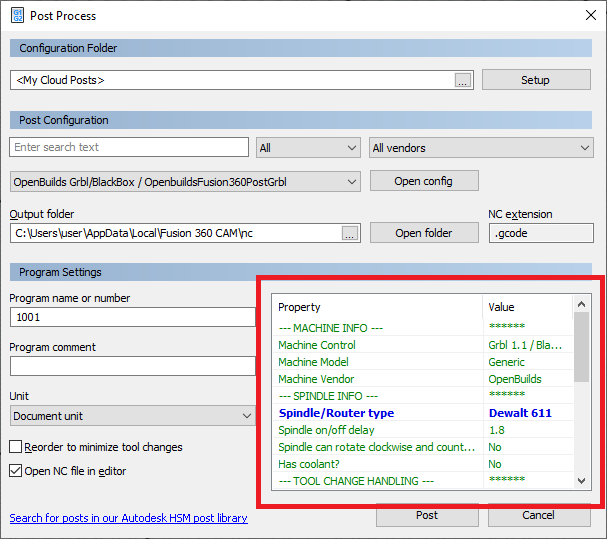Cancel the post process dialog
This screenshot has height=539, width=607.
coord(537,516)
